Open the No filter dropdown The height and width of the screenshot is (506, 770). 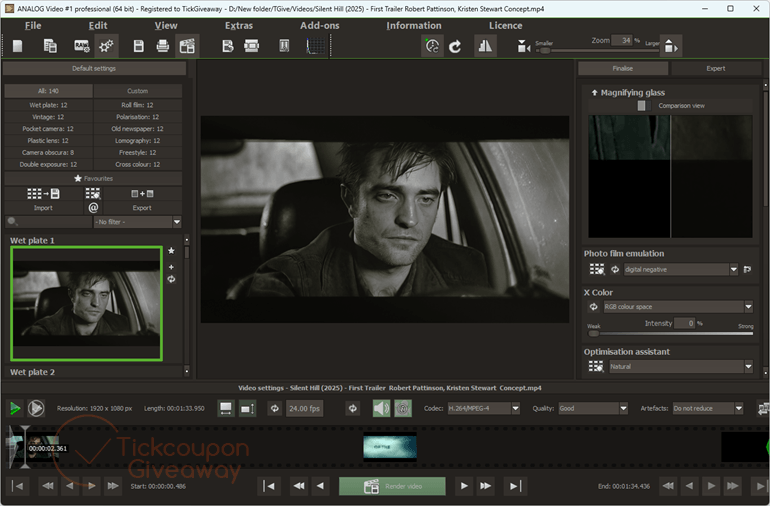point(138,222)
